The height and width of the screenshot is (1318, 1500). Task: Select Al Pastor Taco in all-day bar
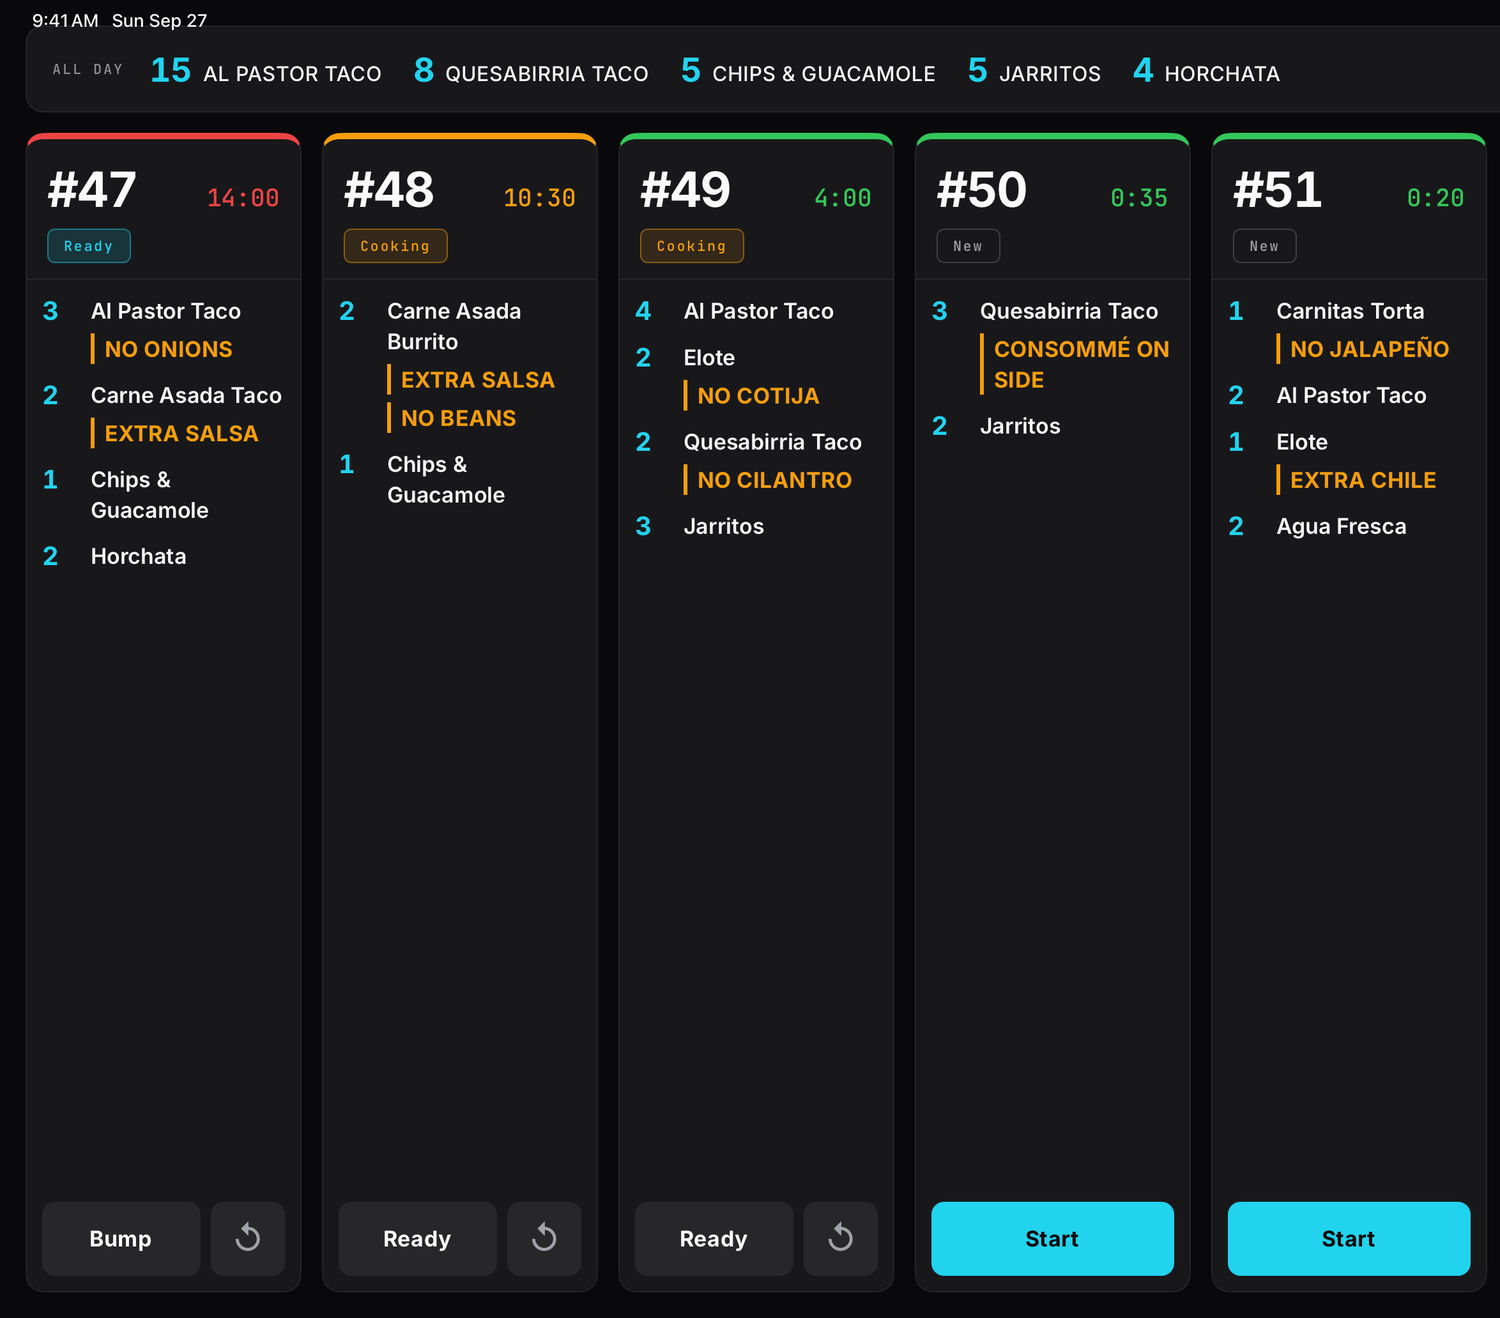click(x=266, y=72)
